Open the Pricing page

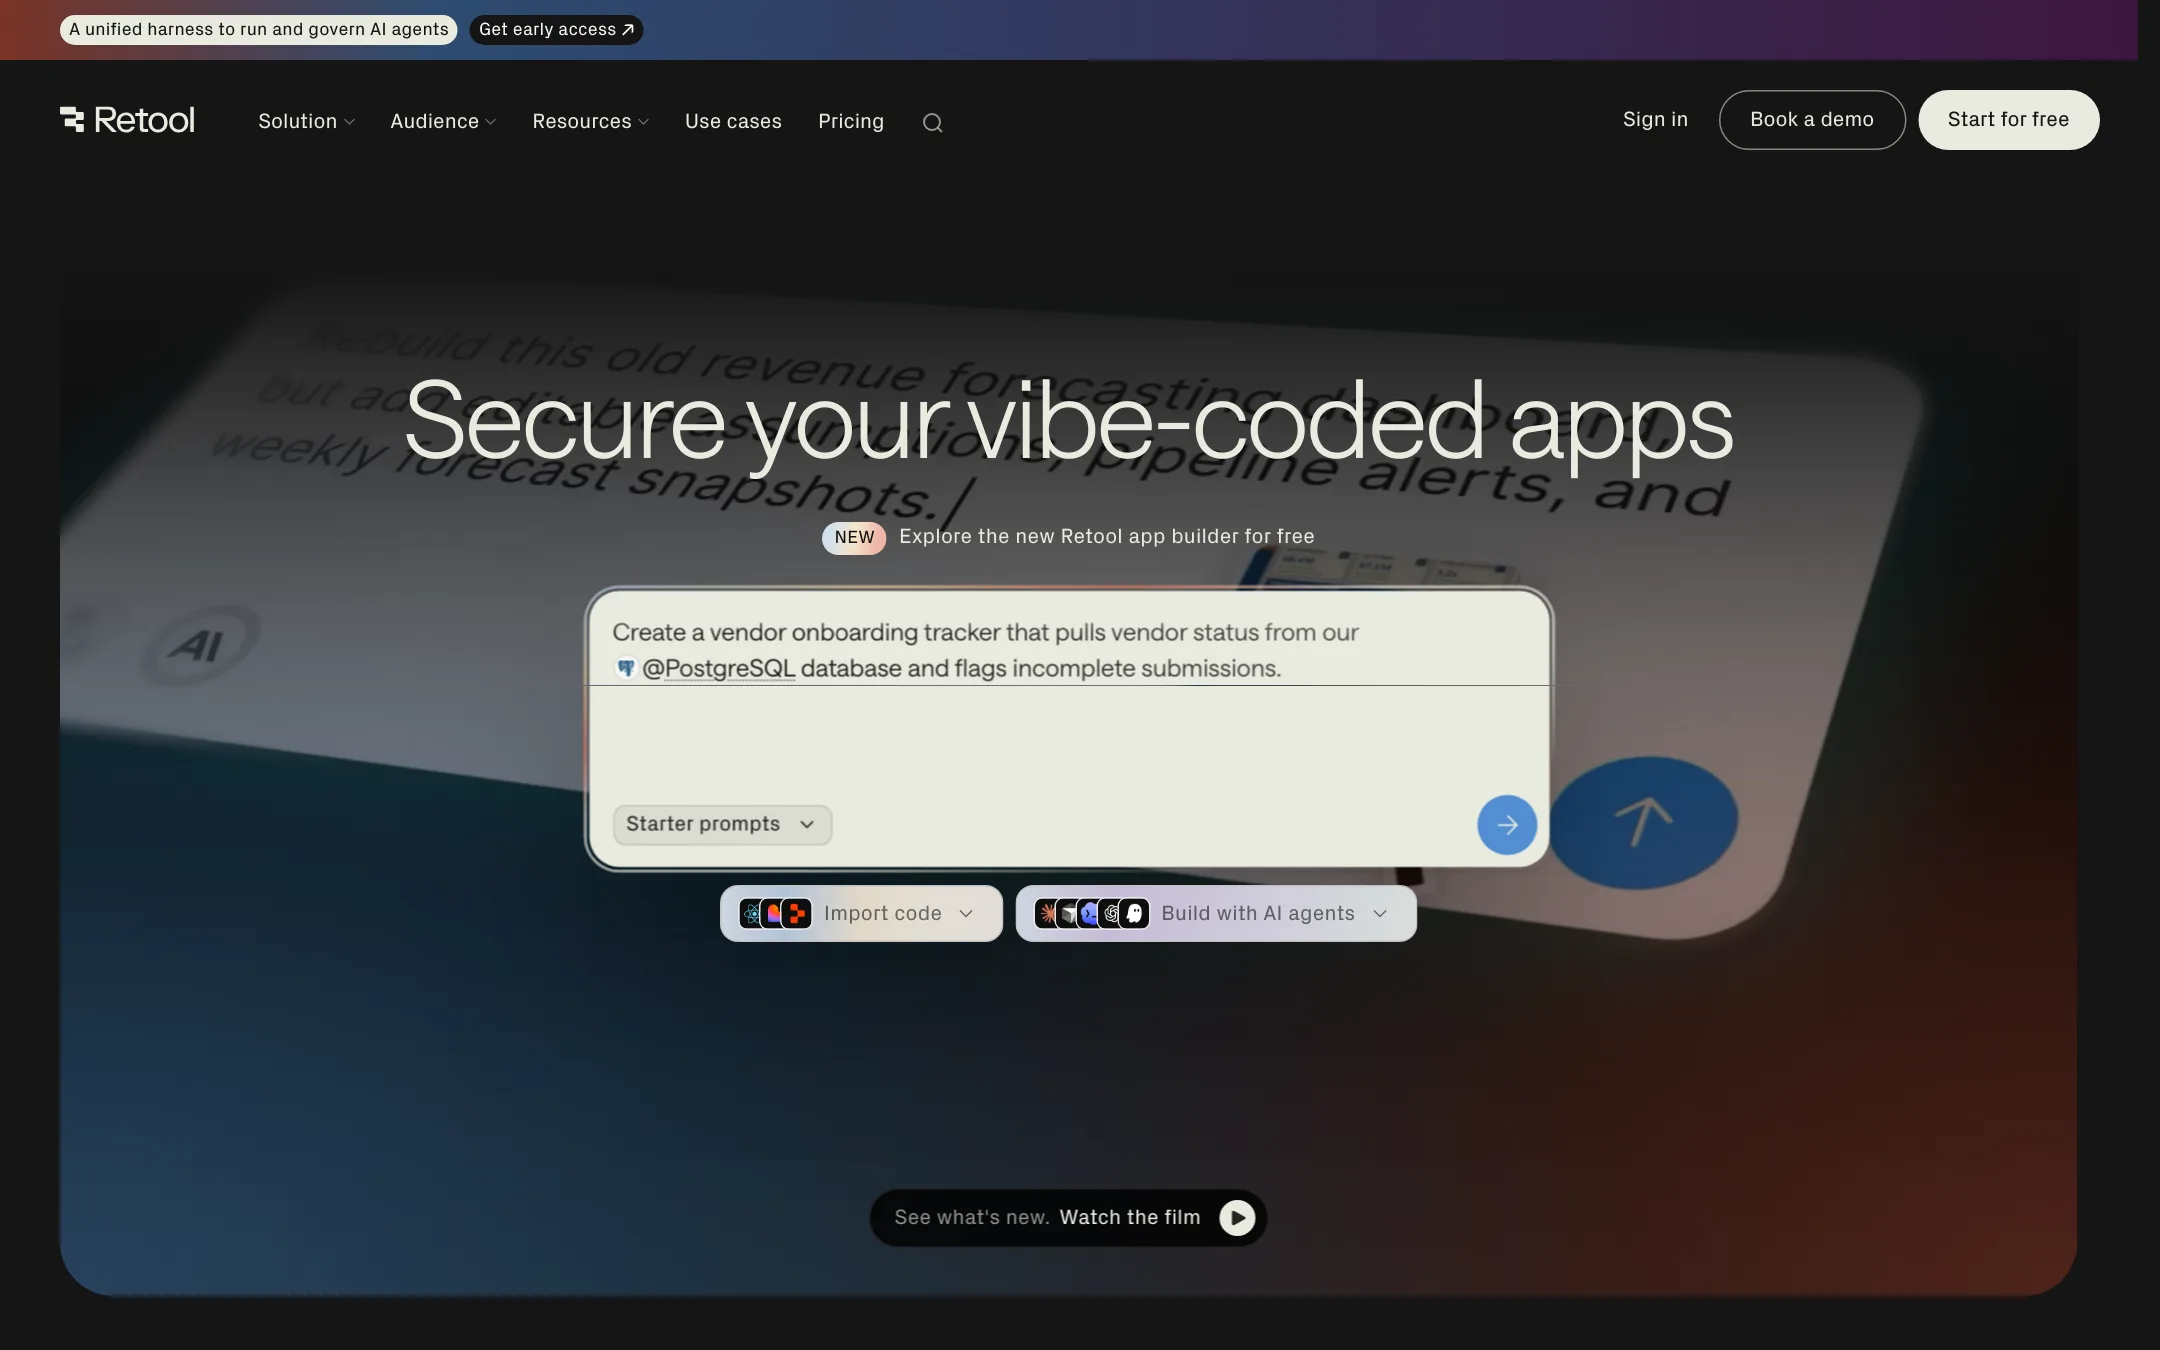(851, 121)
